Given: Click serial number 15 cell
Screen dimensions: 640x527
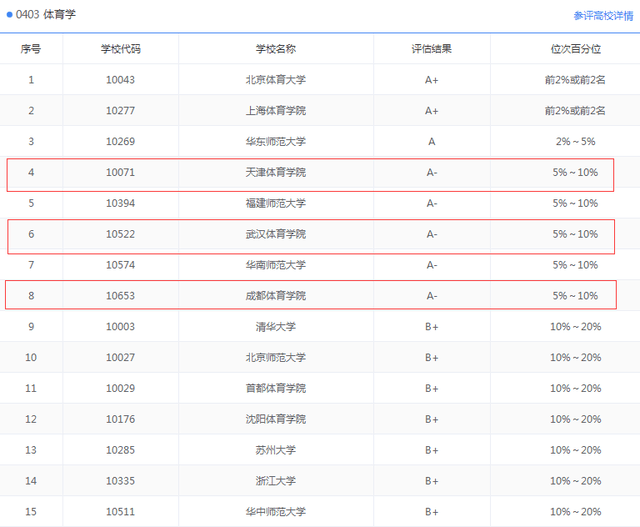Looking at the screenshot, I should click(31, 511).
